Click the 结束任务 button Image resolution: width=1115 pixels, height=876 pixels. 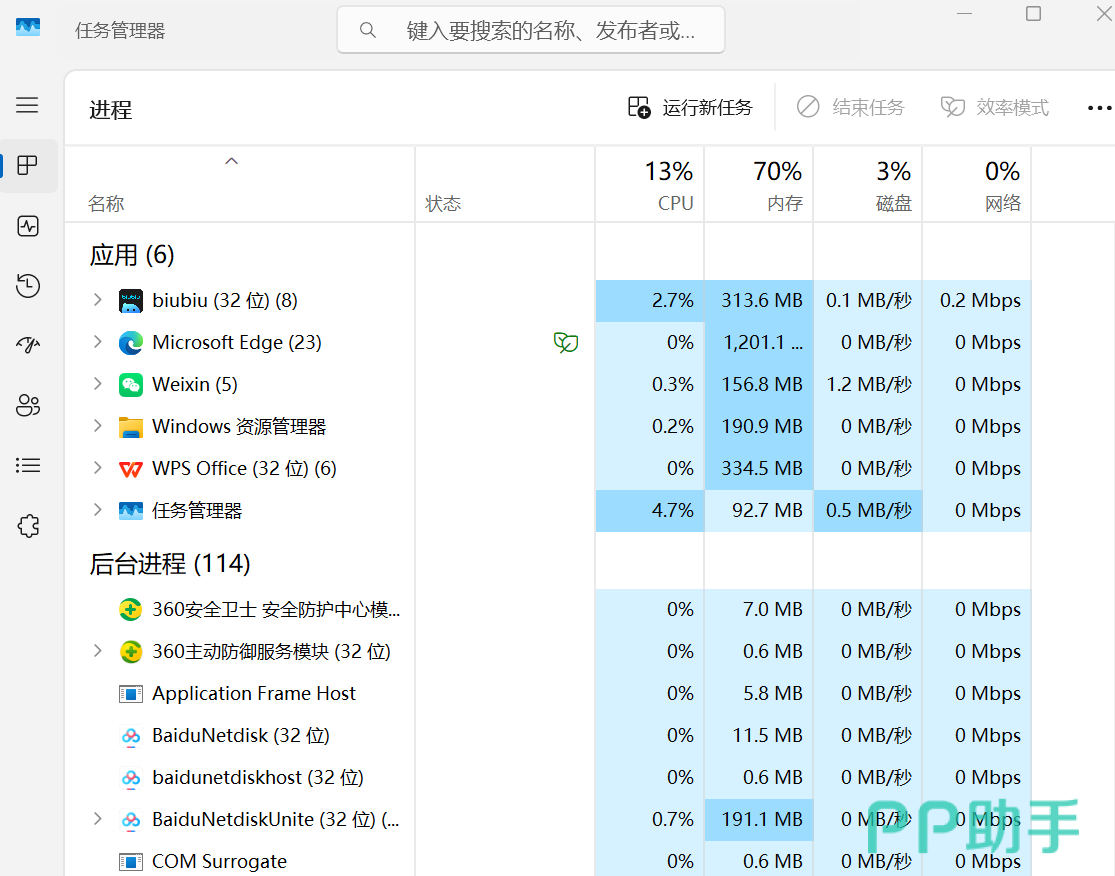[850, 108]
